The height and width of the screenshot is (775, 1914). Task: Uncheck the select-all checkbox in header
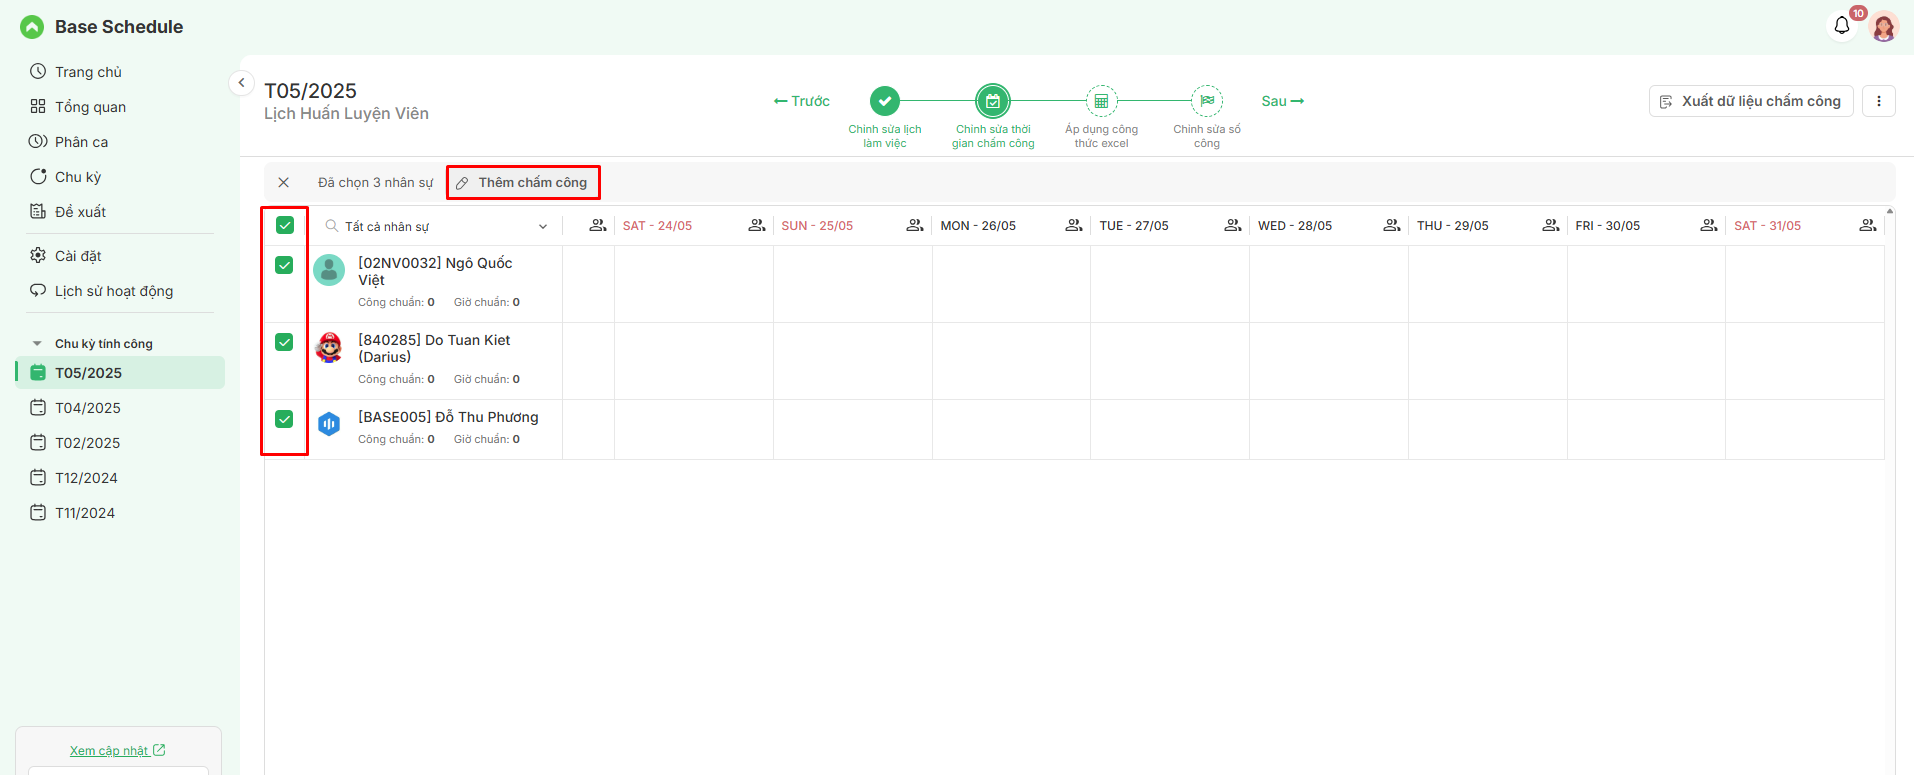pos(285,225)
